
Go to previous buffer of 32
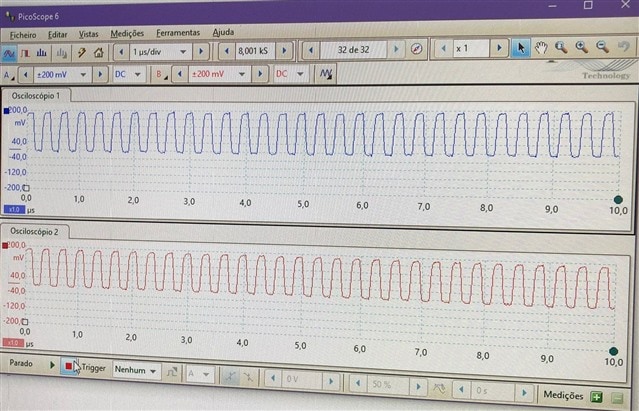click(x=311, y=51)
